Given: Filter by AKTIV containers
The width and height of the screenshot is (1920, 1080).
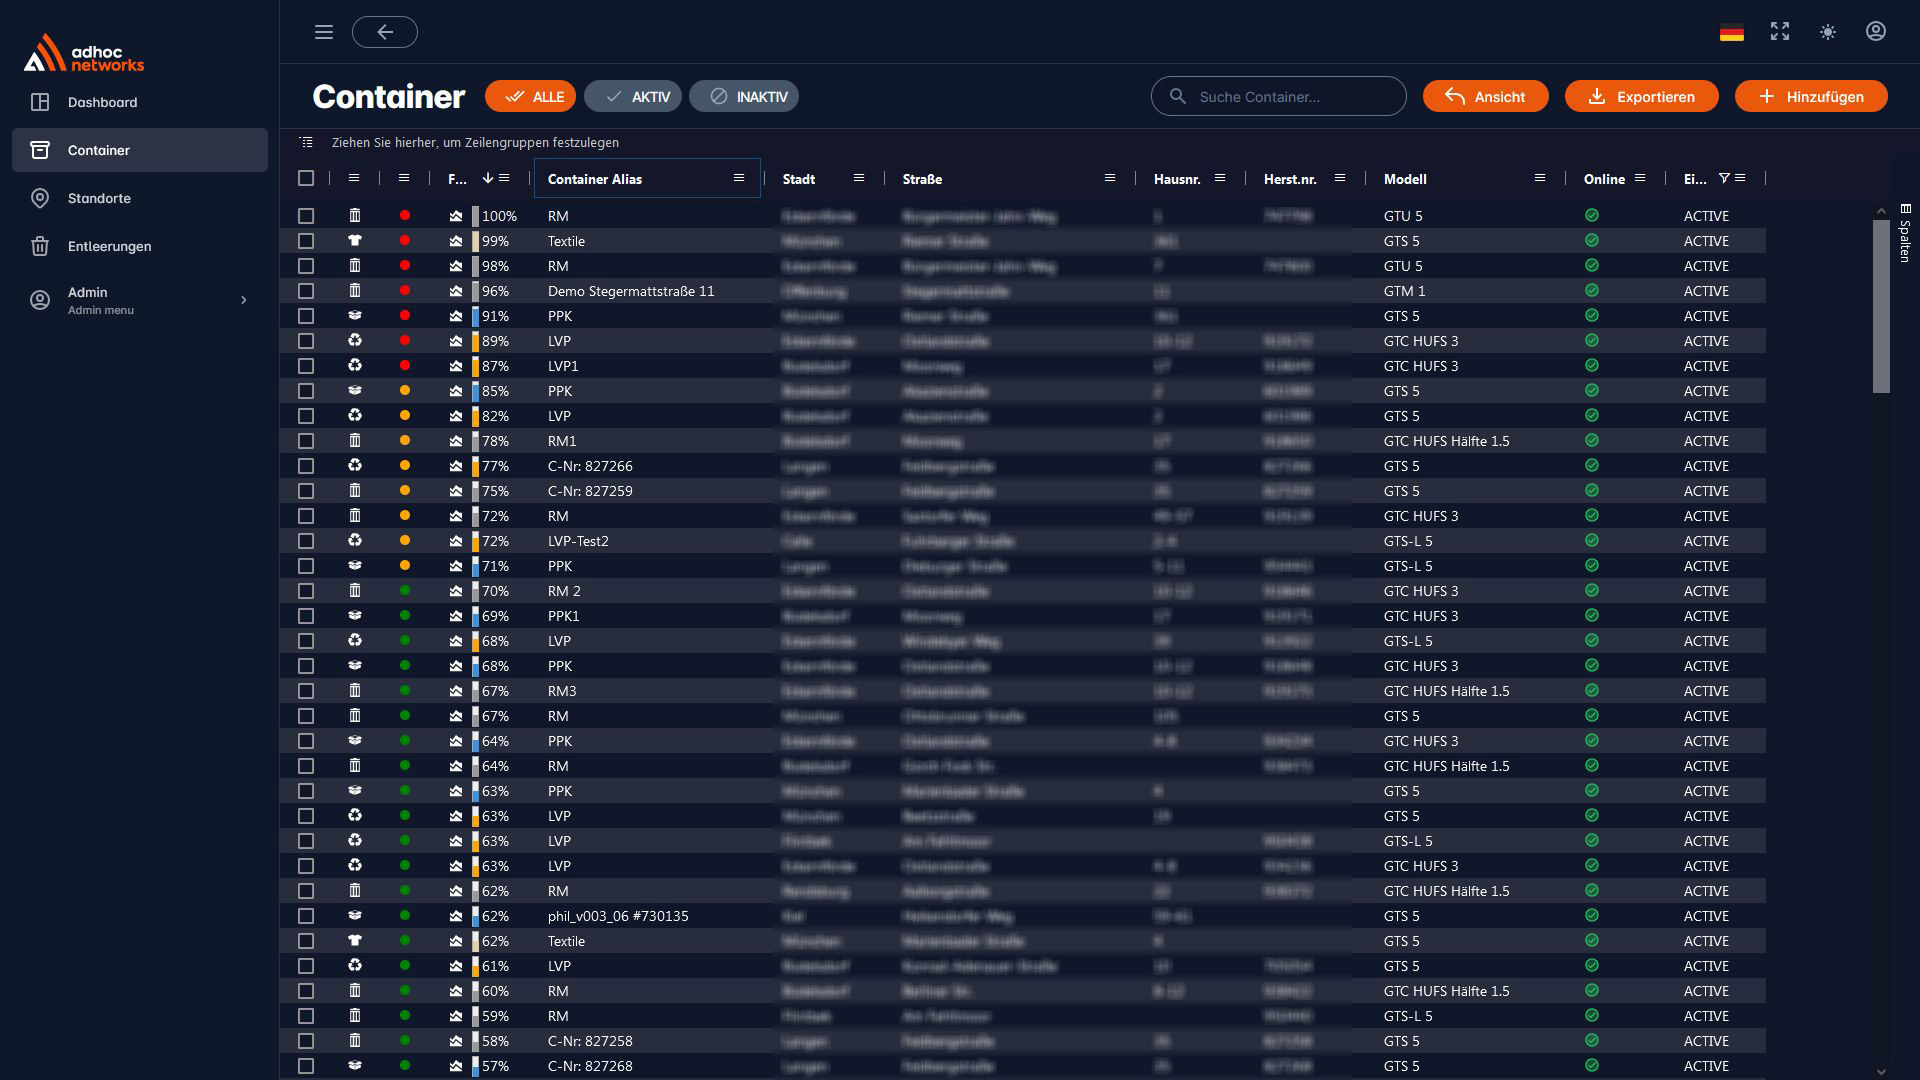Looking at the screenshot, I should pos(633,96).
